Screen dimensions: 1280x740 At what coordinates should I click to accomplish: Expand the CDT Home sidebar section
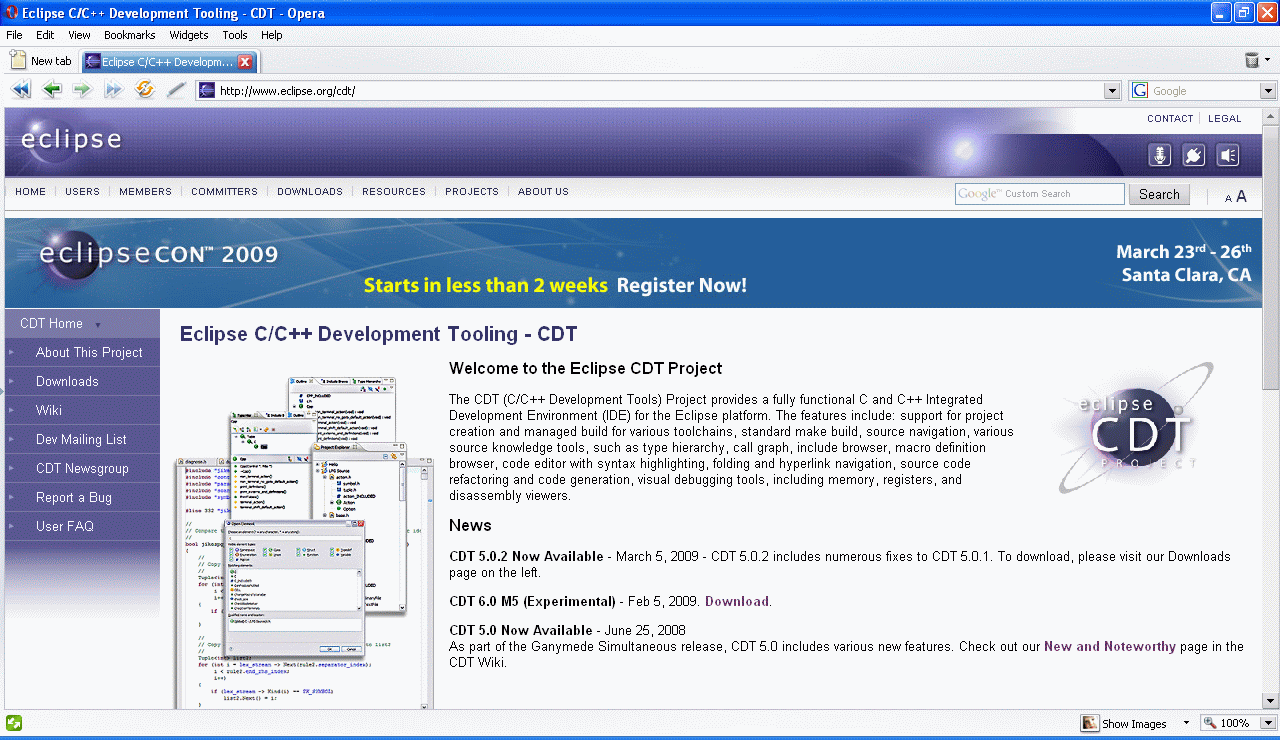click(98, 325)
